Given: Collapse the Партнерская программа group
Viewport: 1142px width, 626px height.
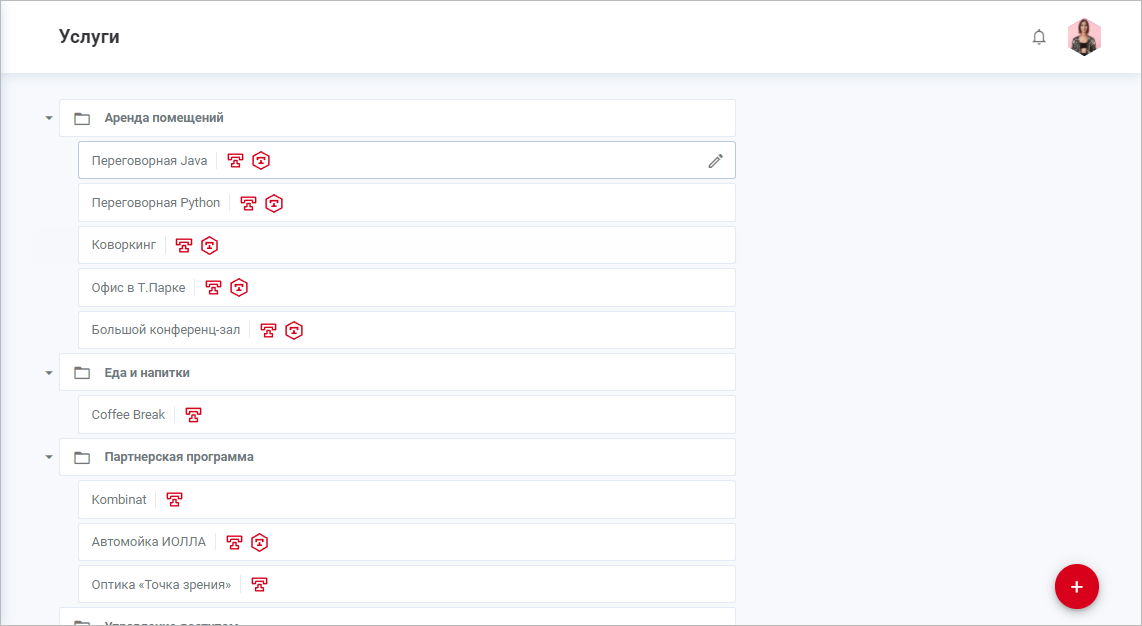Looking at the screenshot, I should (48, 457).
